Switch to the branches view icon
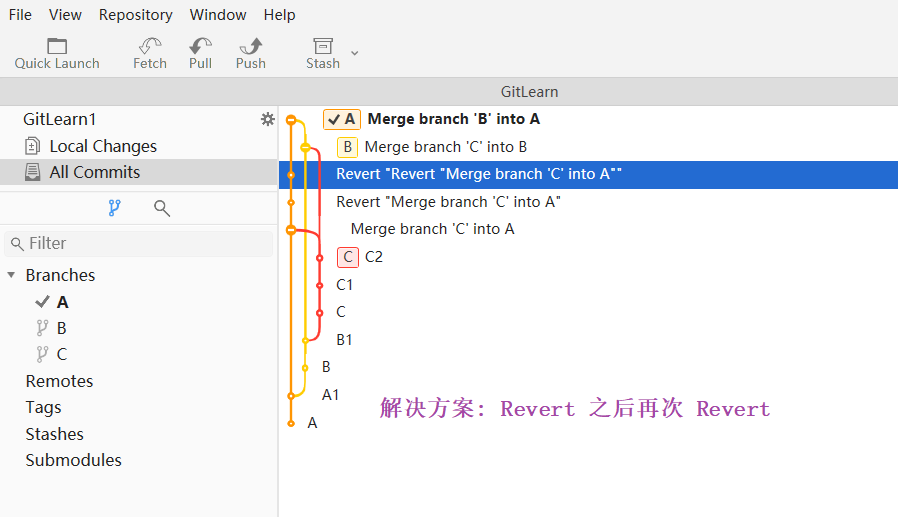Image resolution: width=898 pixels, height=517 pixels. 114,208
